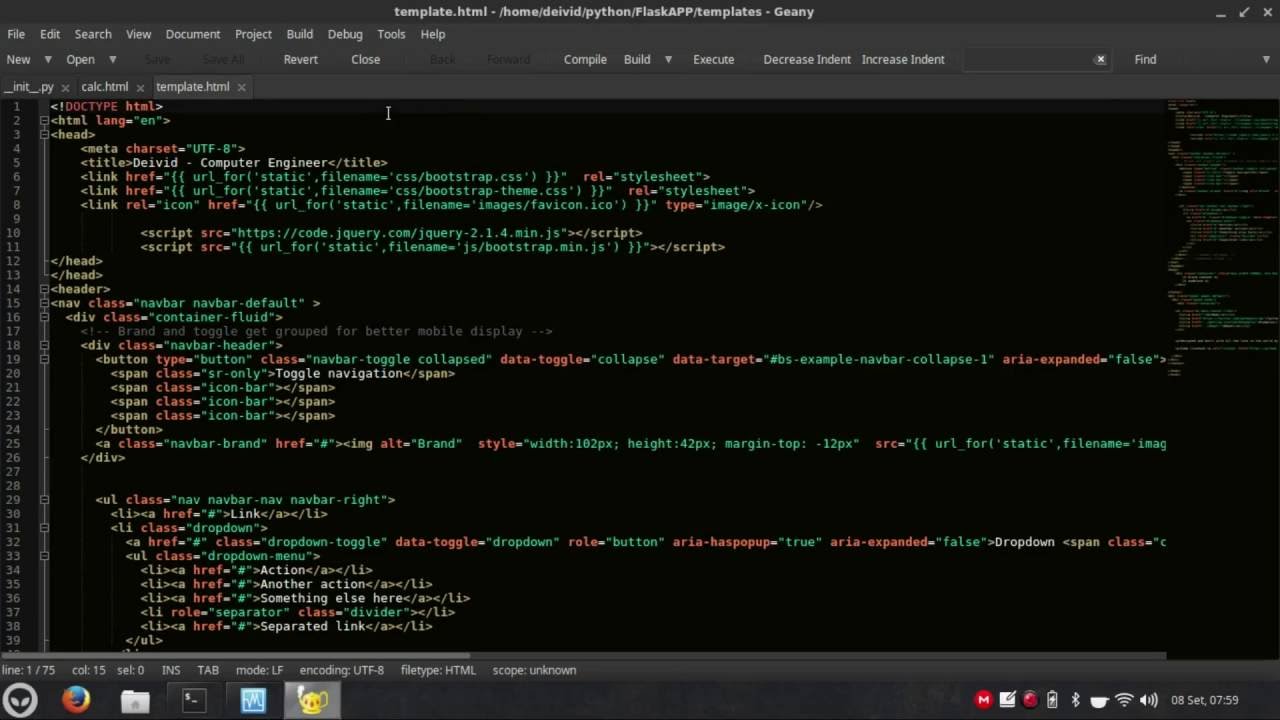Viewport: 1280px width, 720px height.
Task: Select the template.html tab
Action: click(193, 87)
